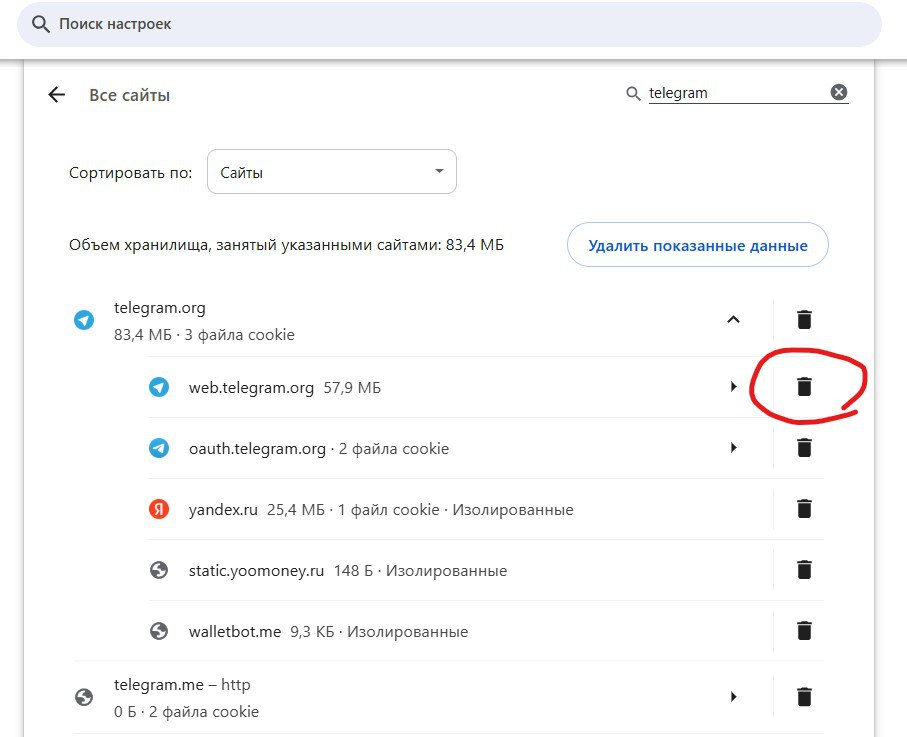Click the Все сайты page title
The width and height of the screenshot is (907, 737).
pos(130,95)
